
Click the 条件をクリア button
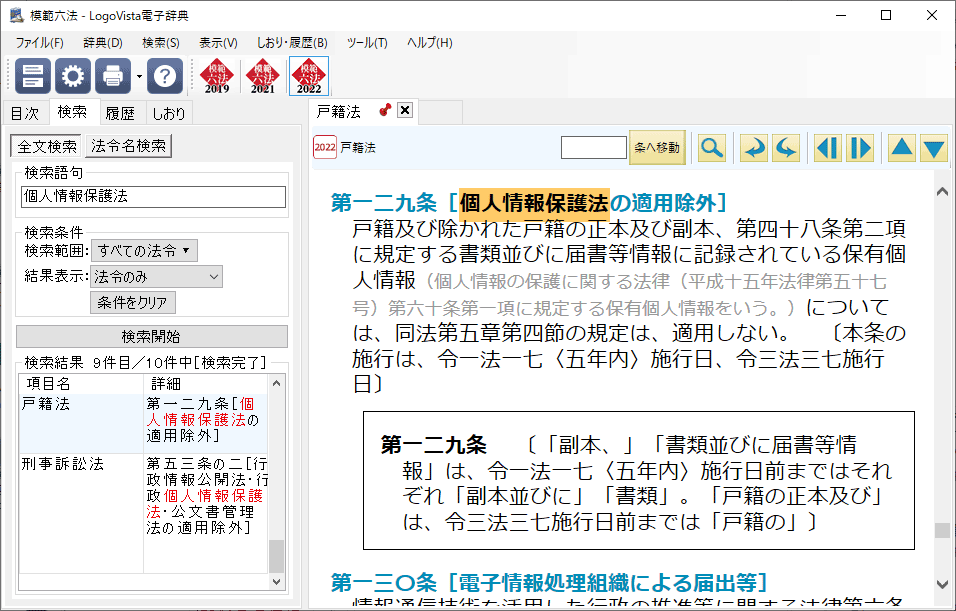pos(133,302)
